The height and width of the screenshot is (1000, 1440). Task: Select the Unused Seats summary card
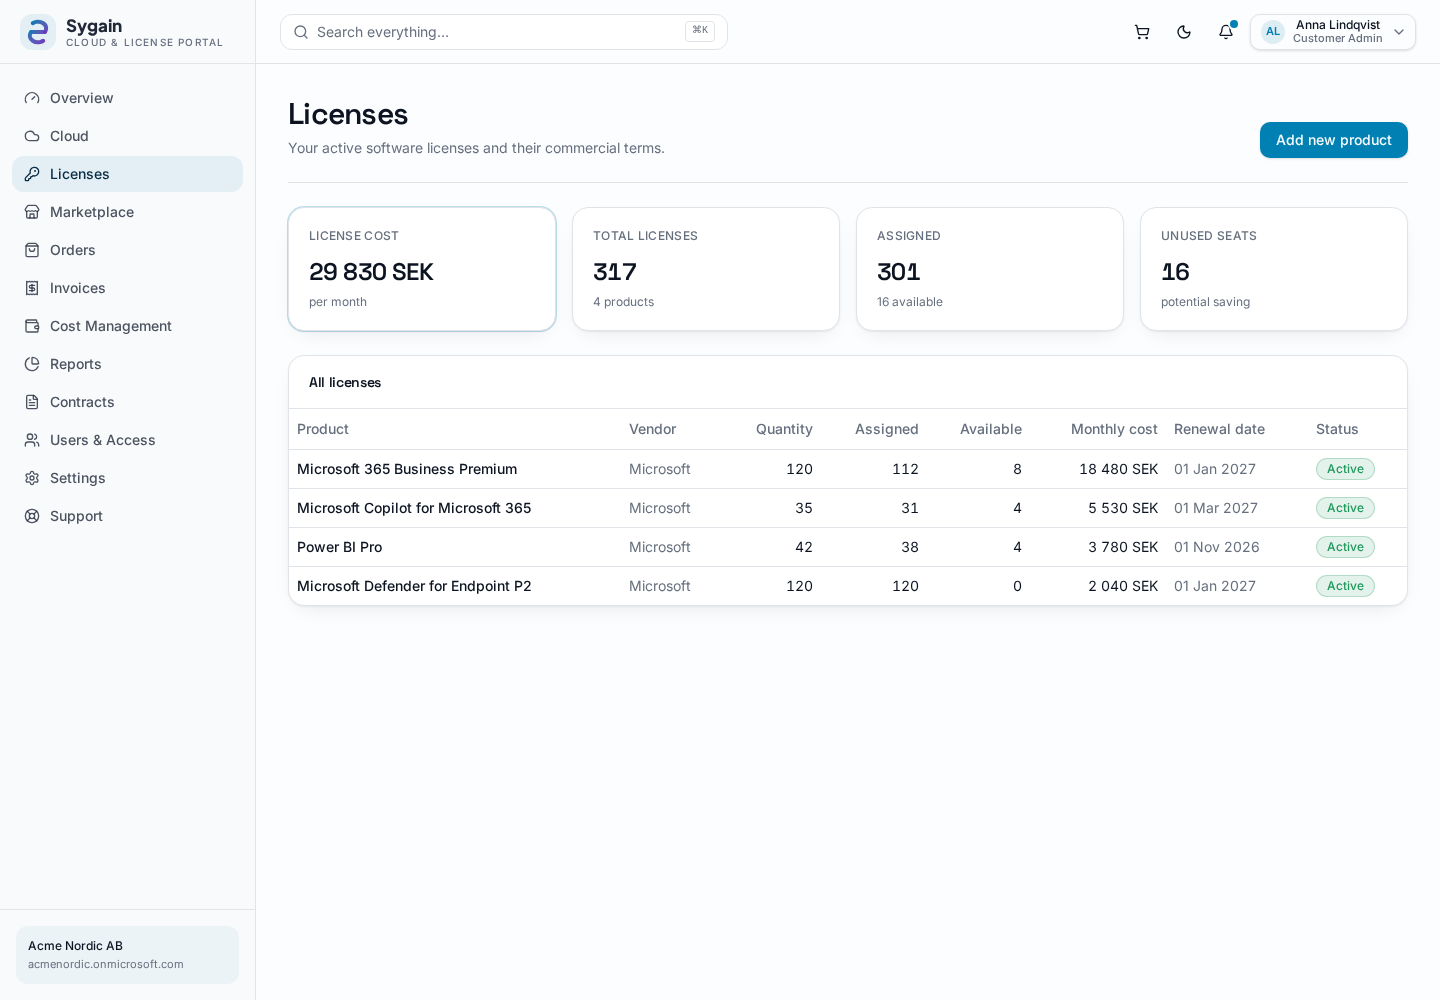pyautogui.click(x=1274, y=269)
